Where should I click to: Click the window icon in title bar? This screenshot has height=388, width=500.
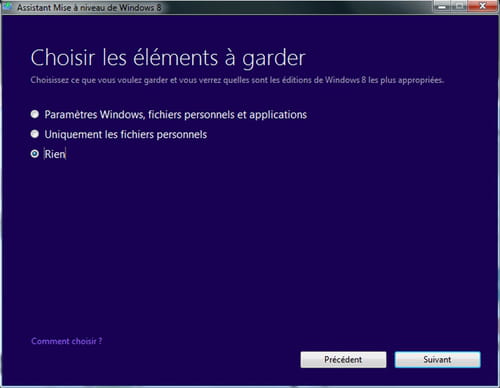[8, 7]
